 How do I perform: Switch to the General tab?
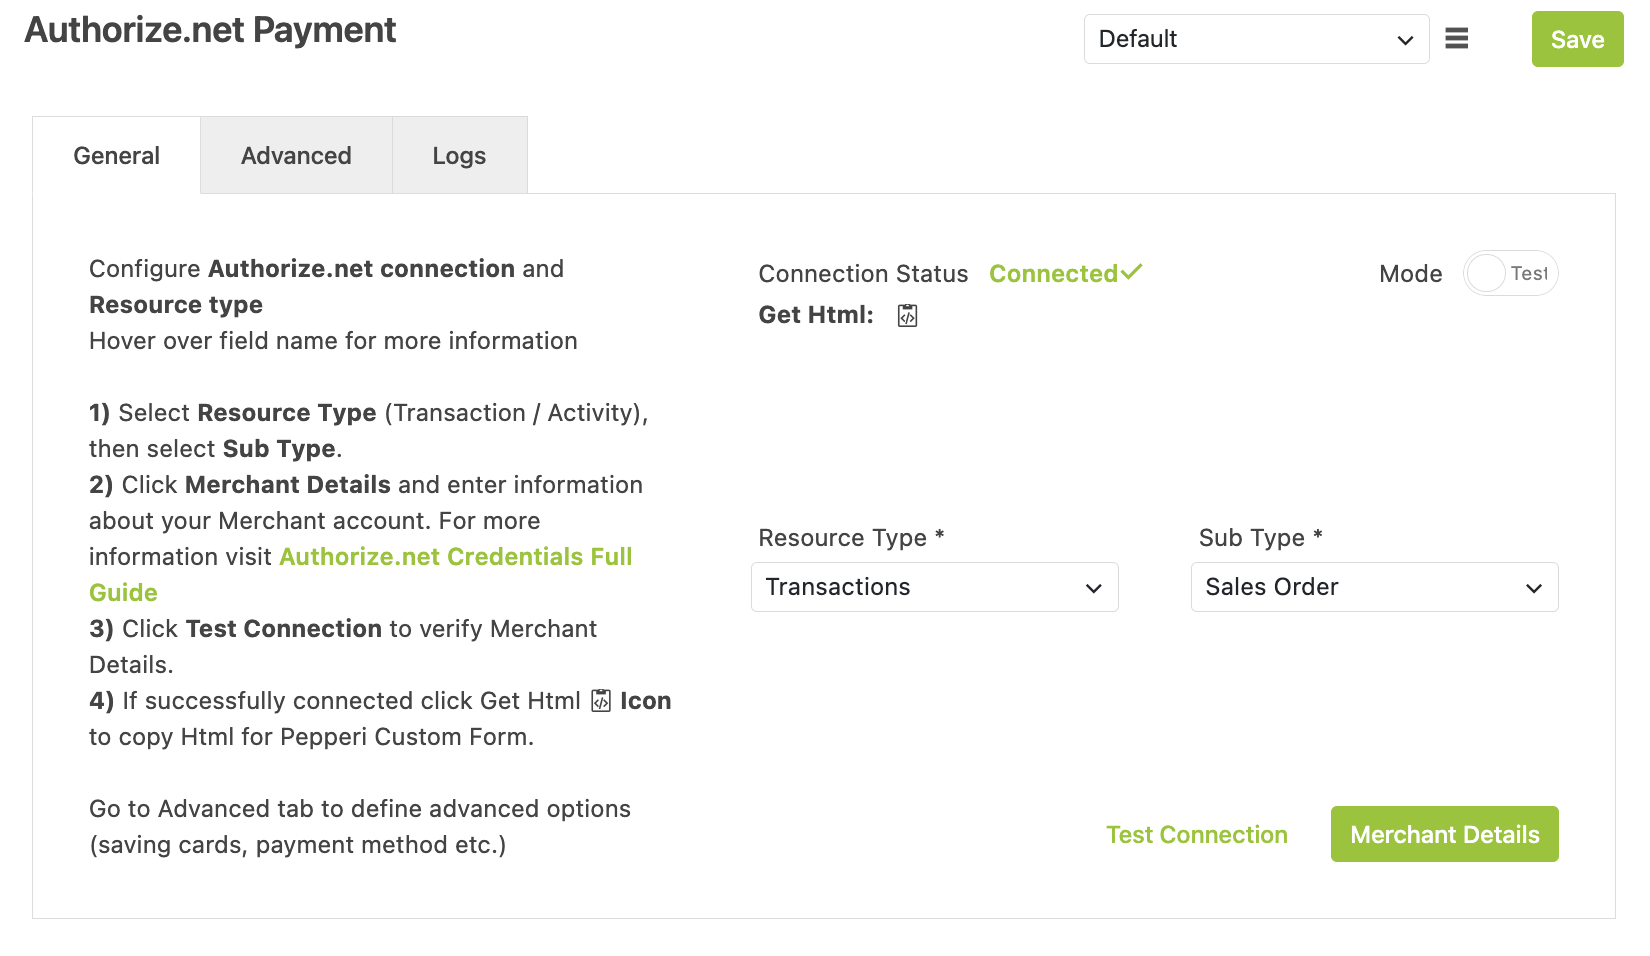coord(117,155)
